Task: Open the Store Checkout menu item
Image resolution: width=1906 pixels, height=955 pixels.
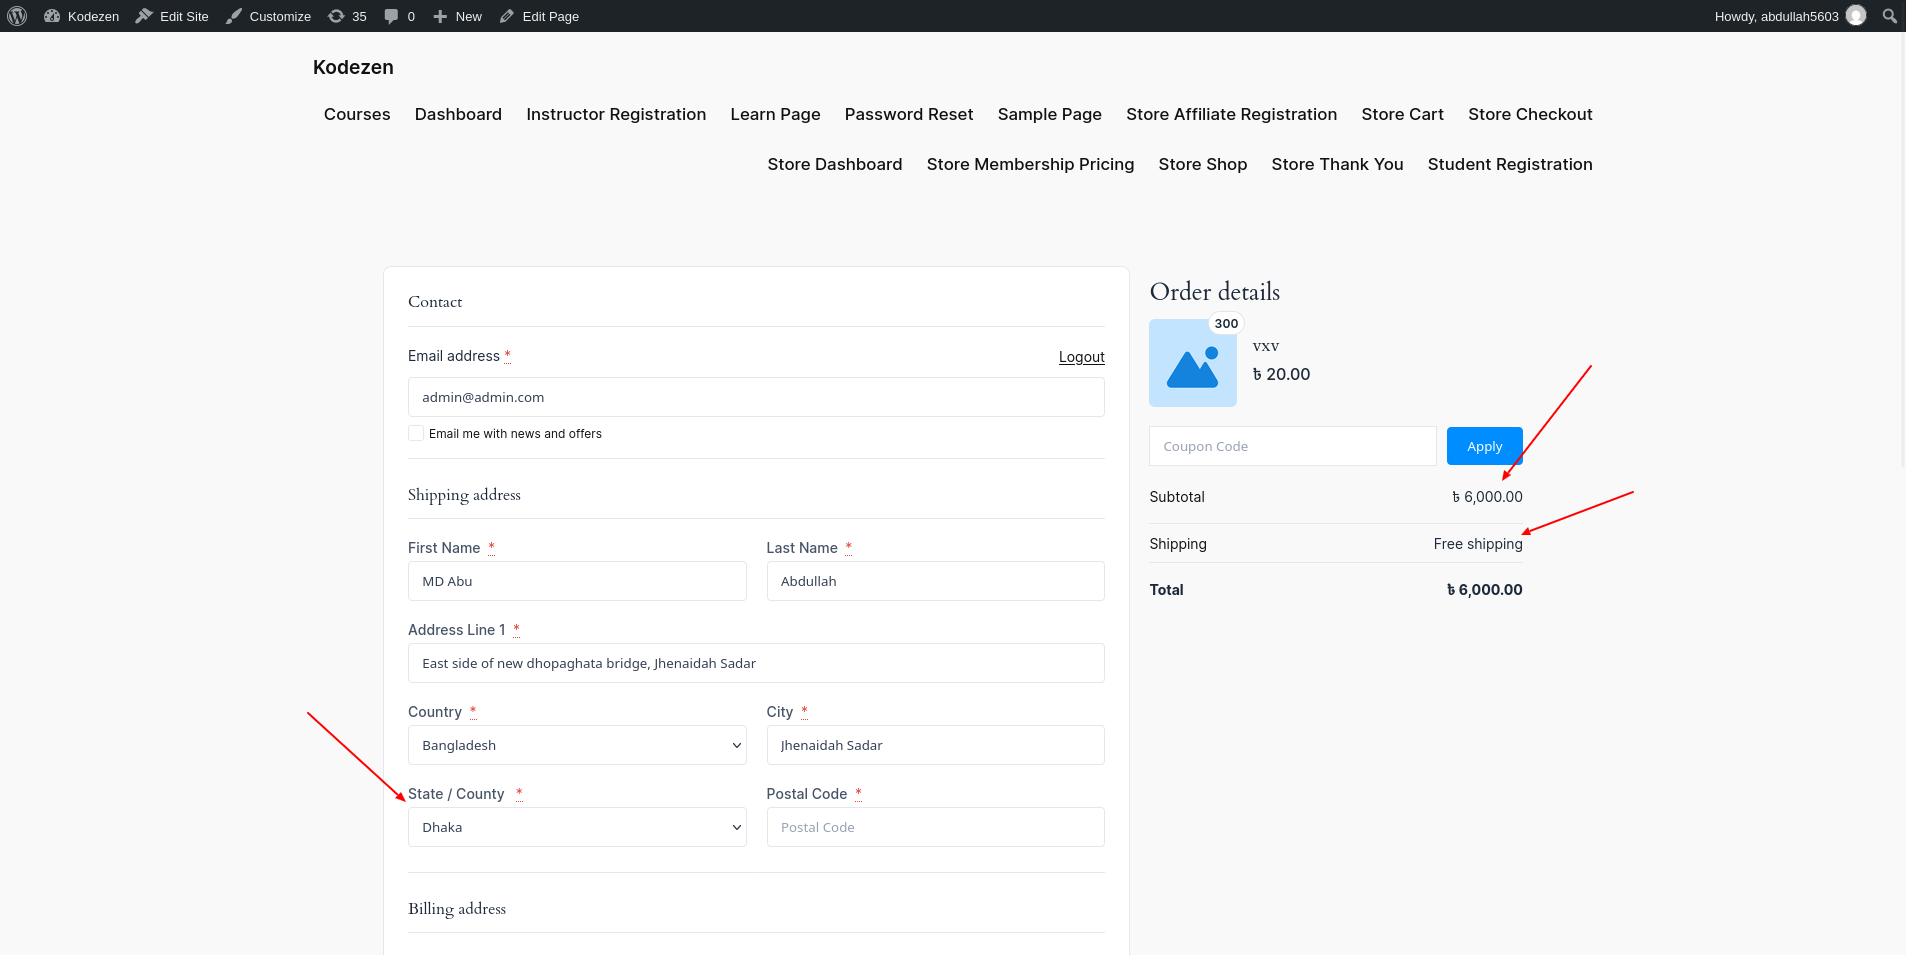Action: tap(1530, 114)
